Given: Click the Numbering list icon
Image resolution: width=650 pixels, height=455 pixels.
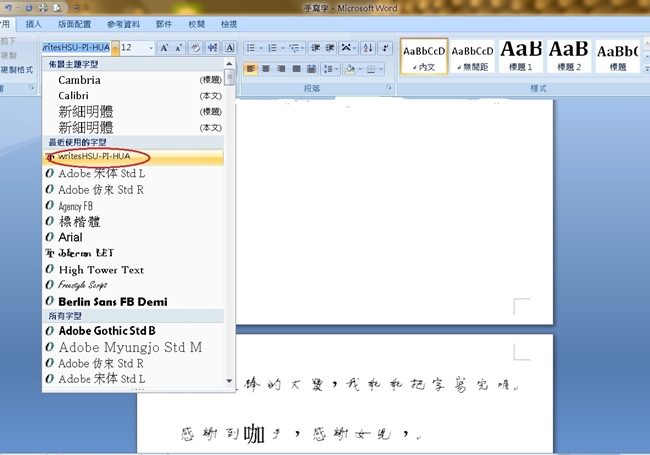Looking at the screenshot, I should (x=272, y=48).
